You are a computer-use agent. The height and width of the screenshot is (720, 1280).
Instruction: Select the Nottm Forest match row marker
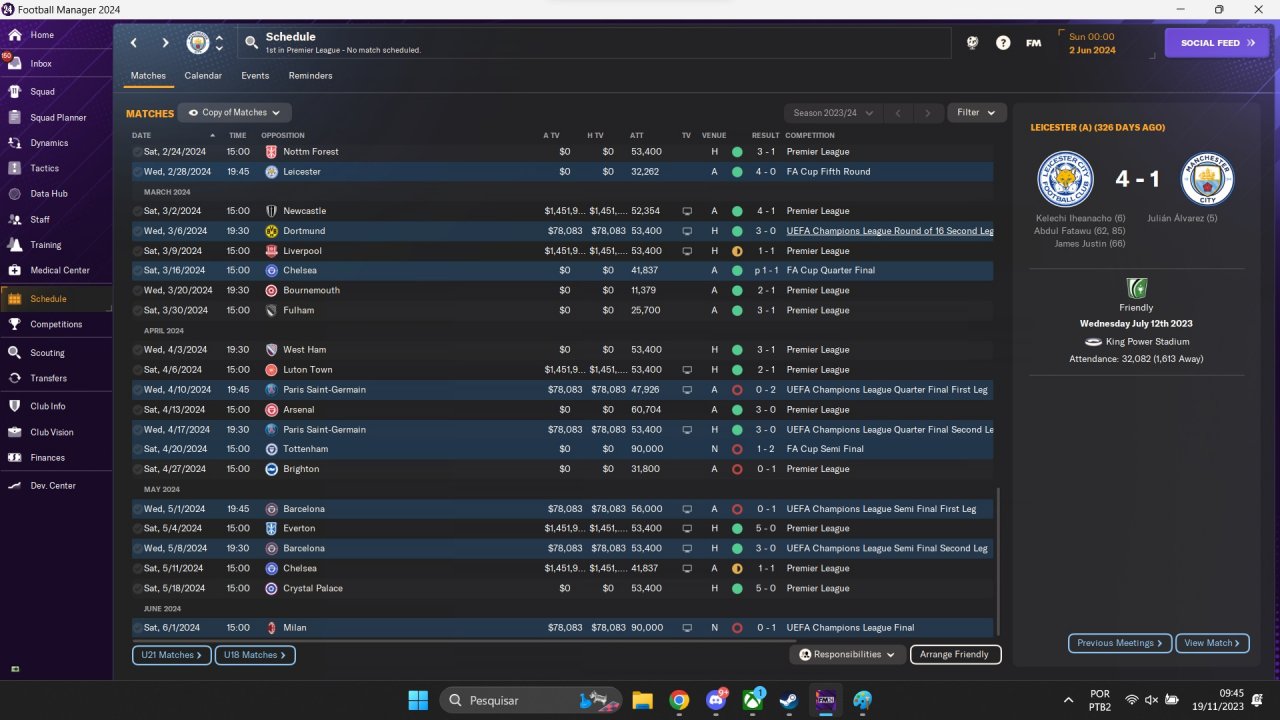tap(137, 152)
